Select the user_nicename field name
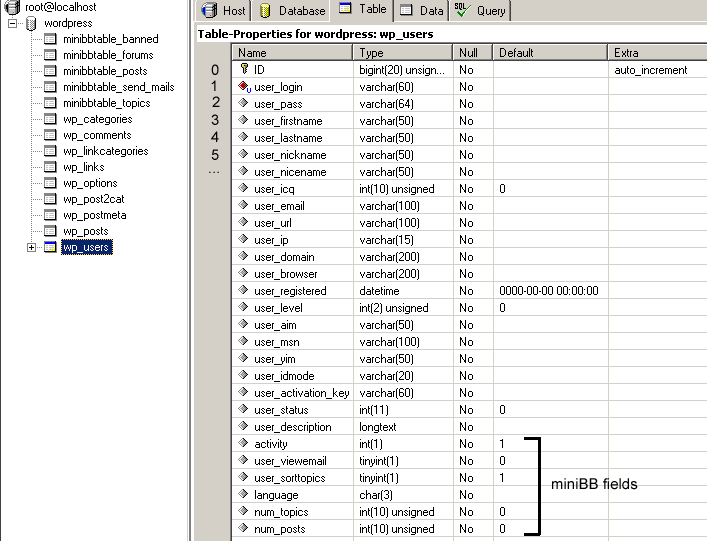Screen dimensions: 707x541 pyautogui.click(x=290, y=172)
